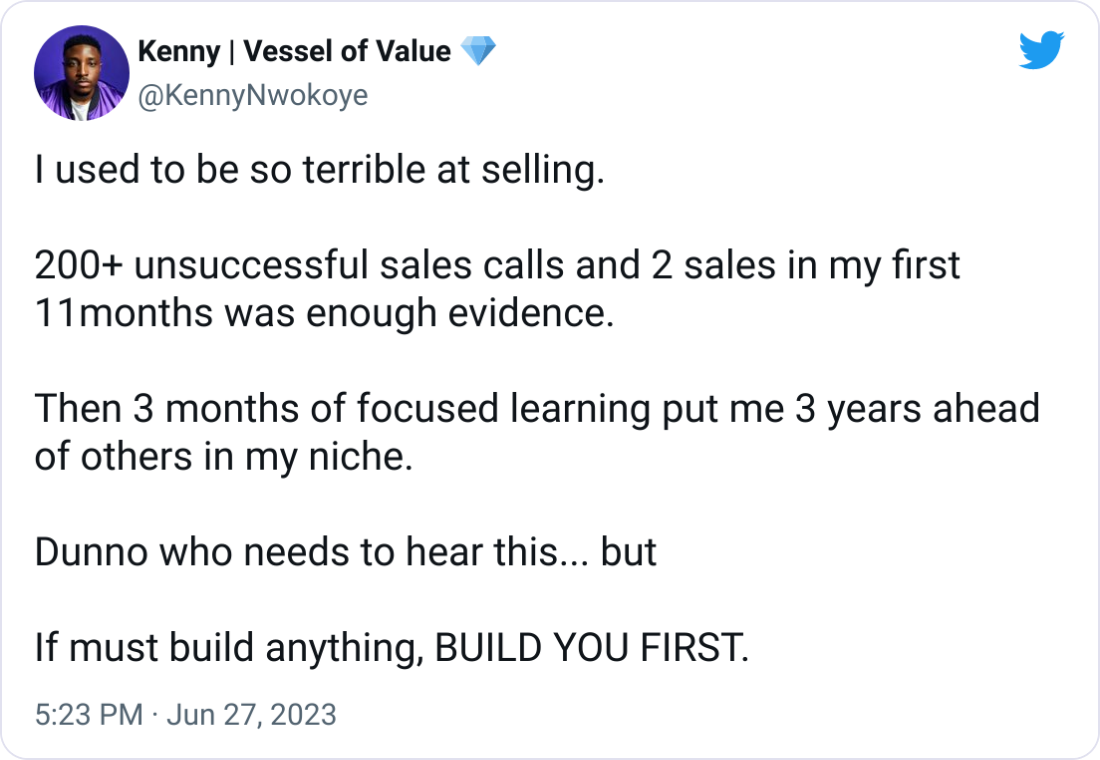This screenshot has width=1100, height=760.
Task: Click the word "Then" starting third paragraph
Action: [78, 409]
